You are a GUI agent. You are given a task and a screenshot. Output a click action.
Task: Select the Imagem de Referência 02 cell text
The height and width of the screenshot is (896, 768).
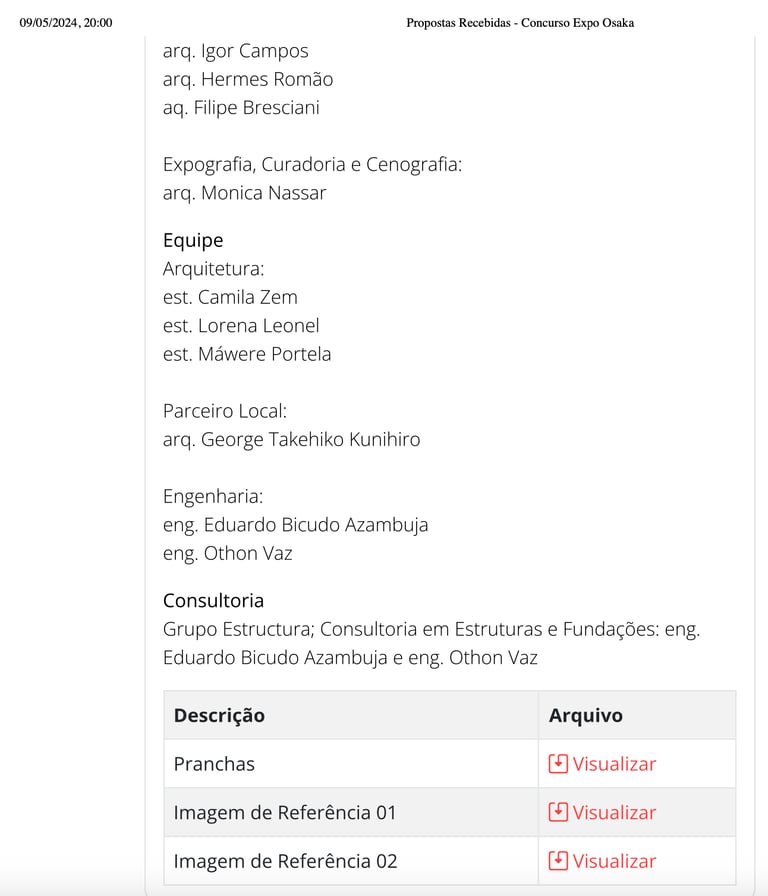(285, 861)
